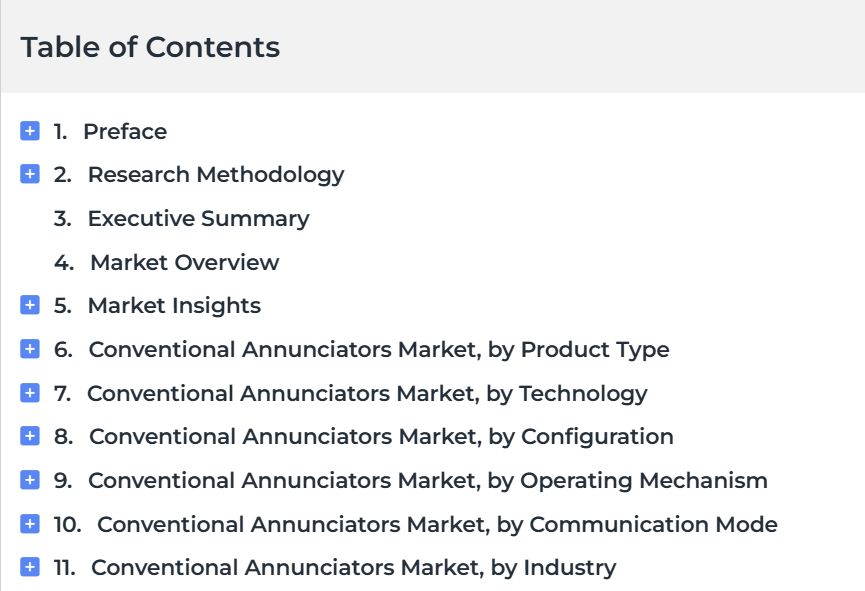This screenshot has height=591, width=865.
Task: Open Conventional Annunciators Market, by Configuration
Action: coord(381,437)
